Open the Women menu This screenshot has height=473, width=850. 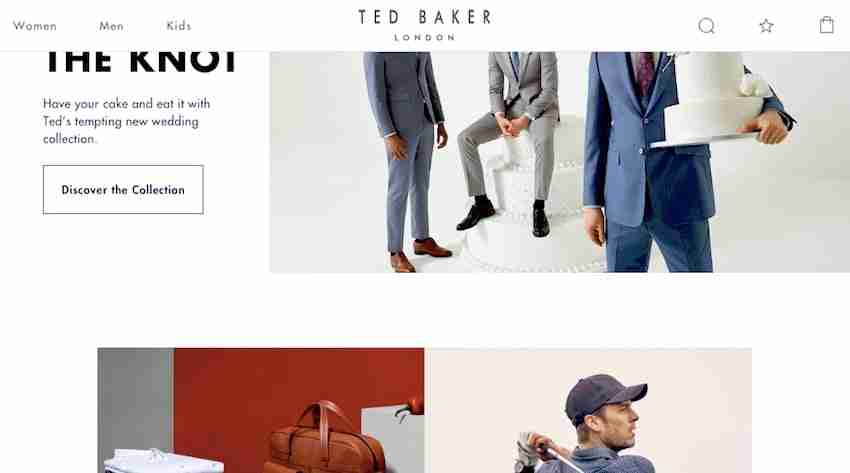pyautogui.click(x=35, y=26)
